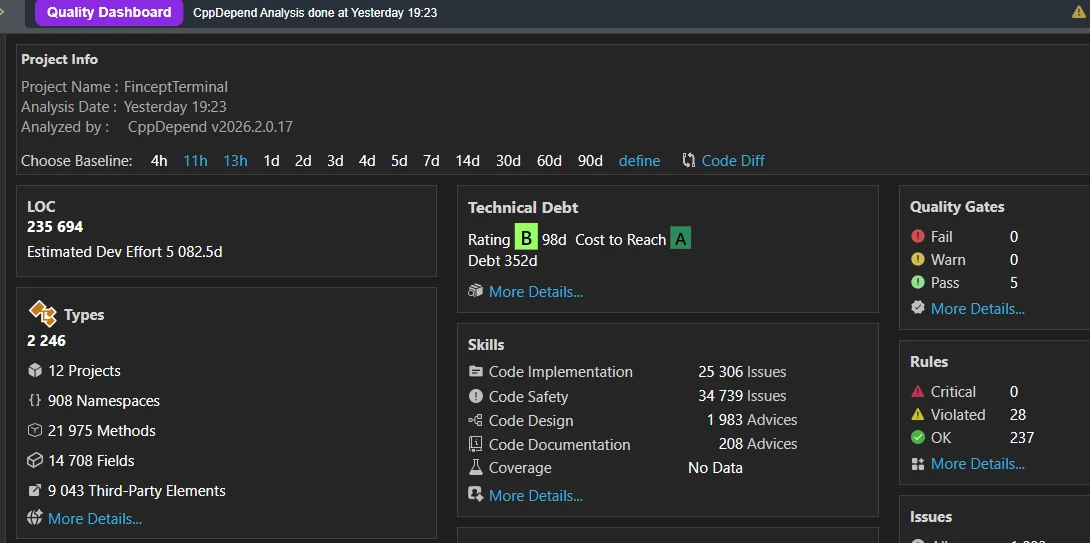
Task: Open More Details under Skills
Action: [x=536, y=496]
